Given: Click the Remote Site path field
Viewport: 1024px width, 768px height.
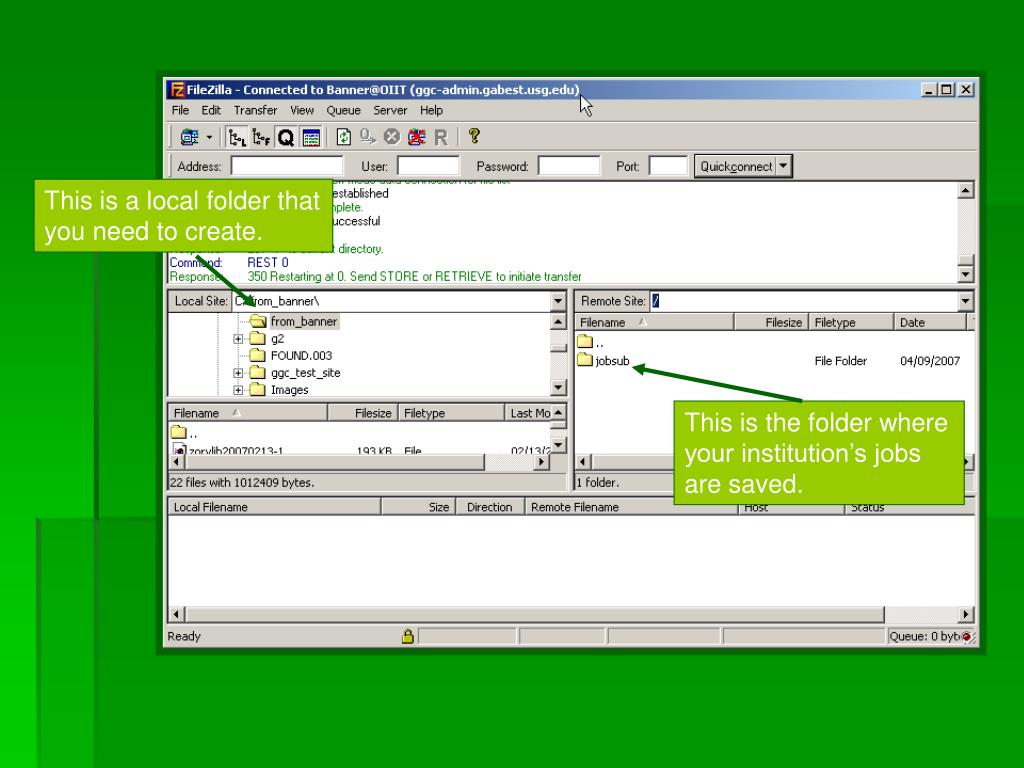Looking at the screenshot, I should coord(804,301).
